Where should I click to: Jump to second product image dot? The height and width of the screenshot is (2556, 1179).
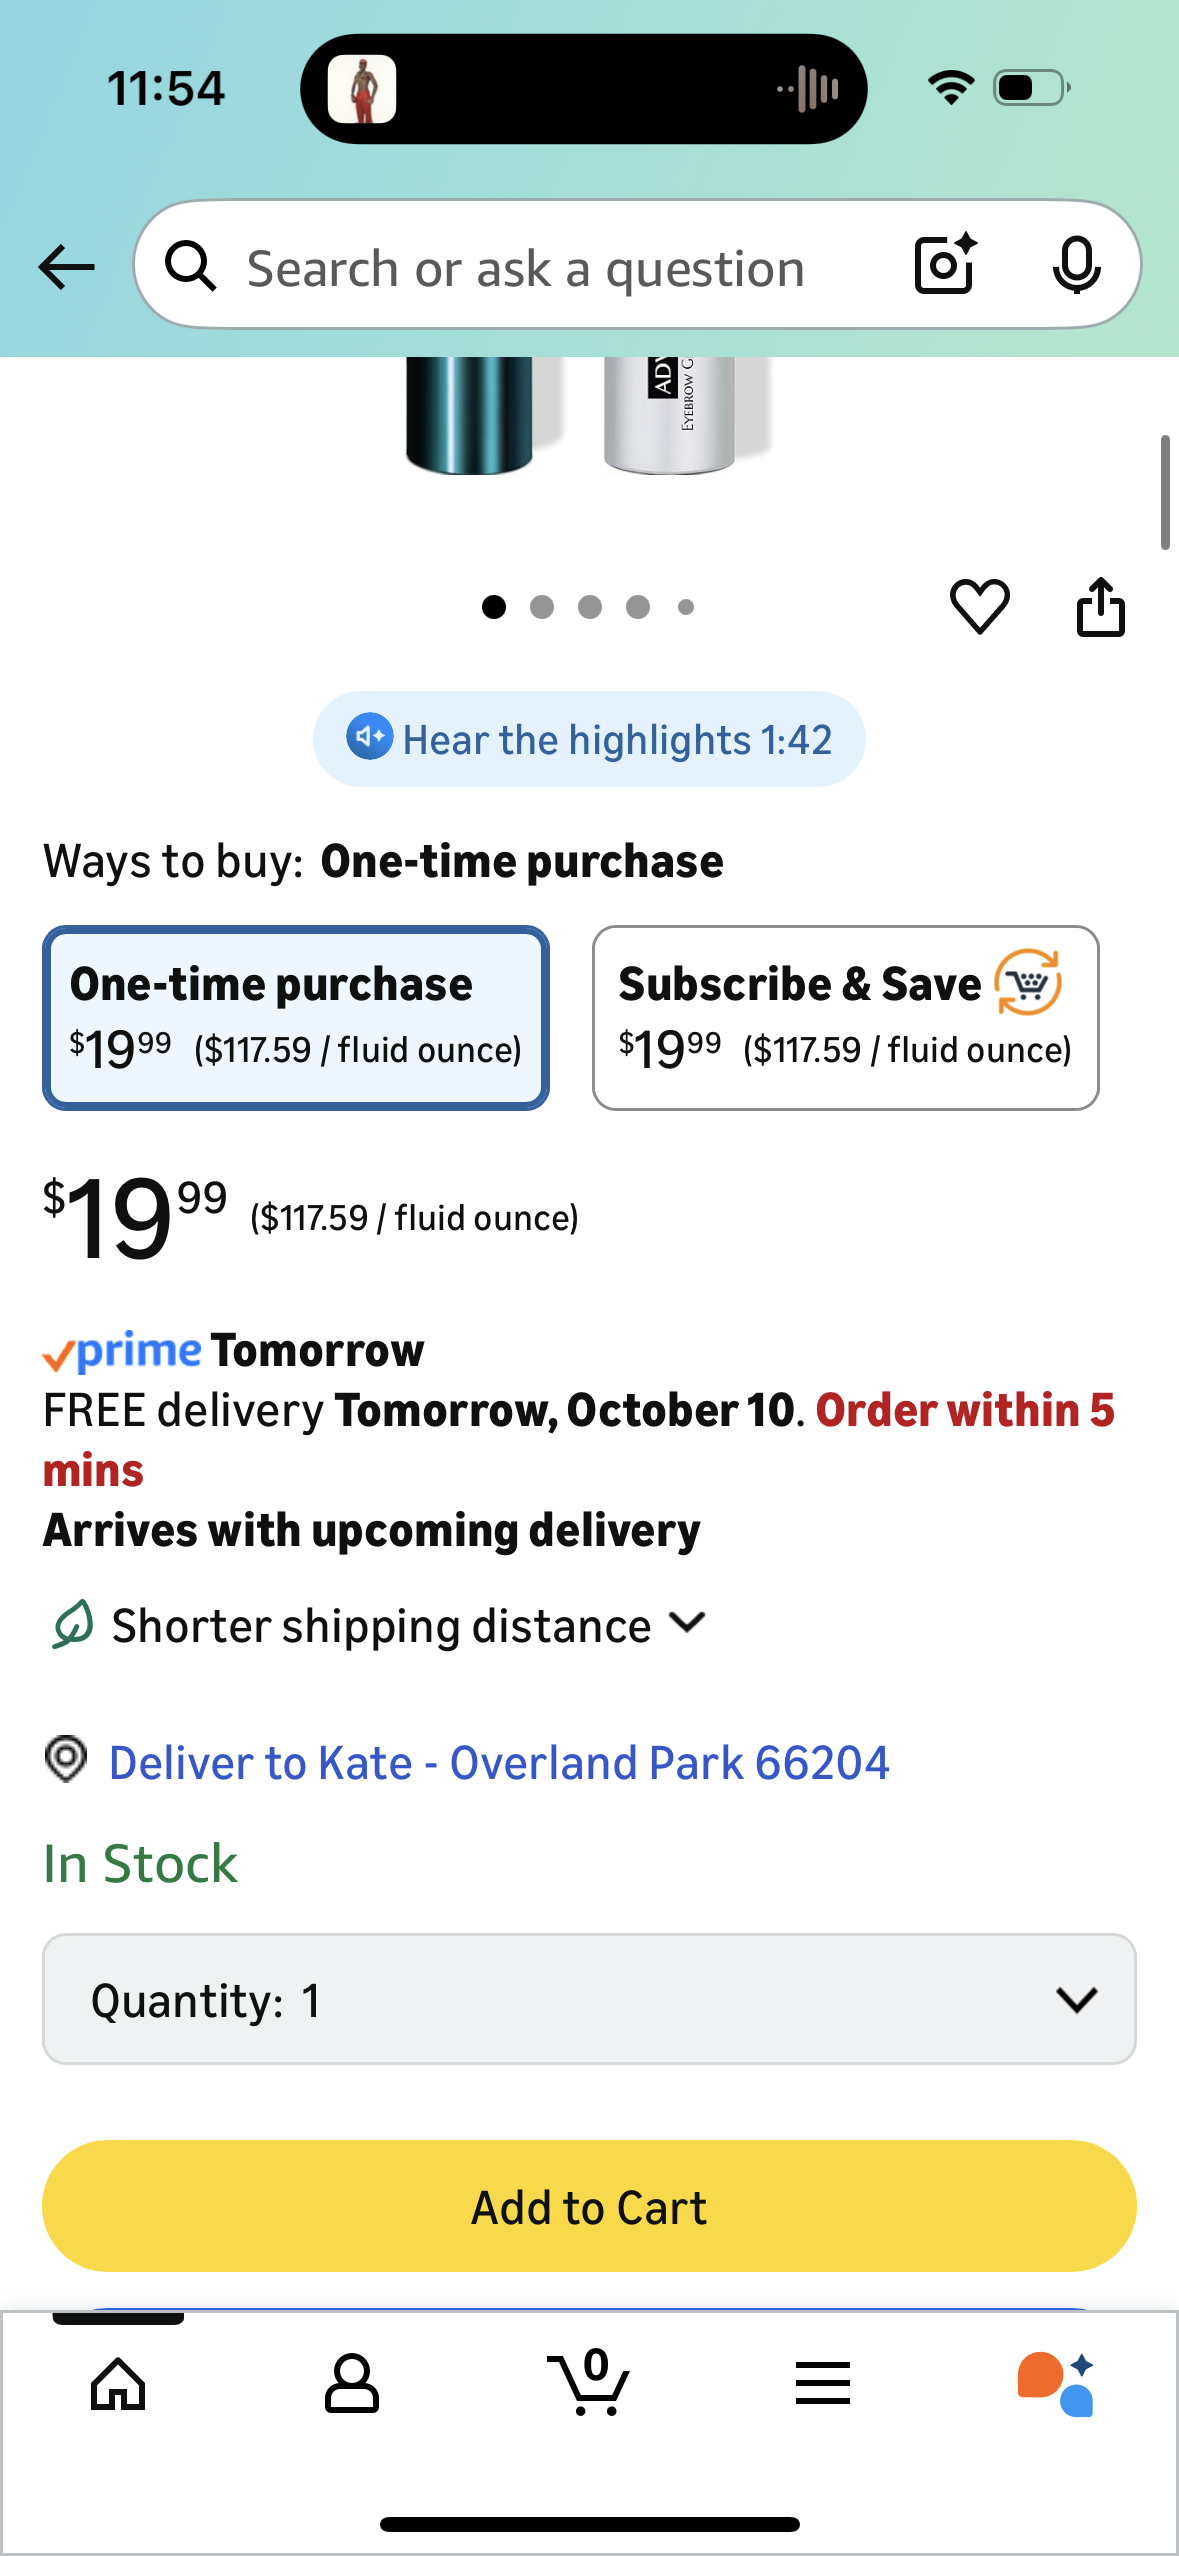542,607
